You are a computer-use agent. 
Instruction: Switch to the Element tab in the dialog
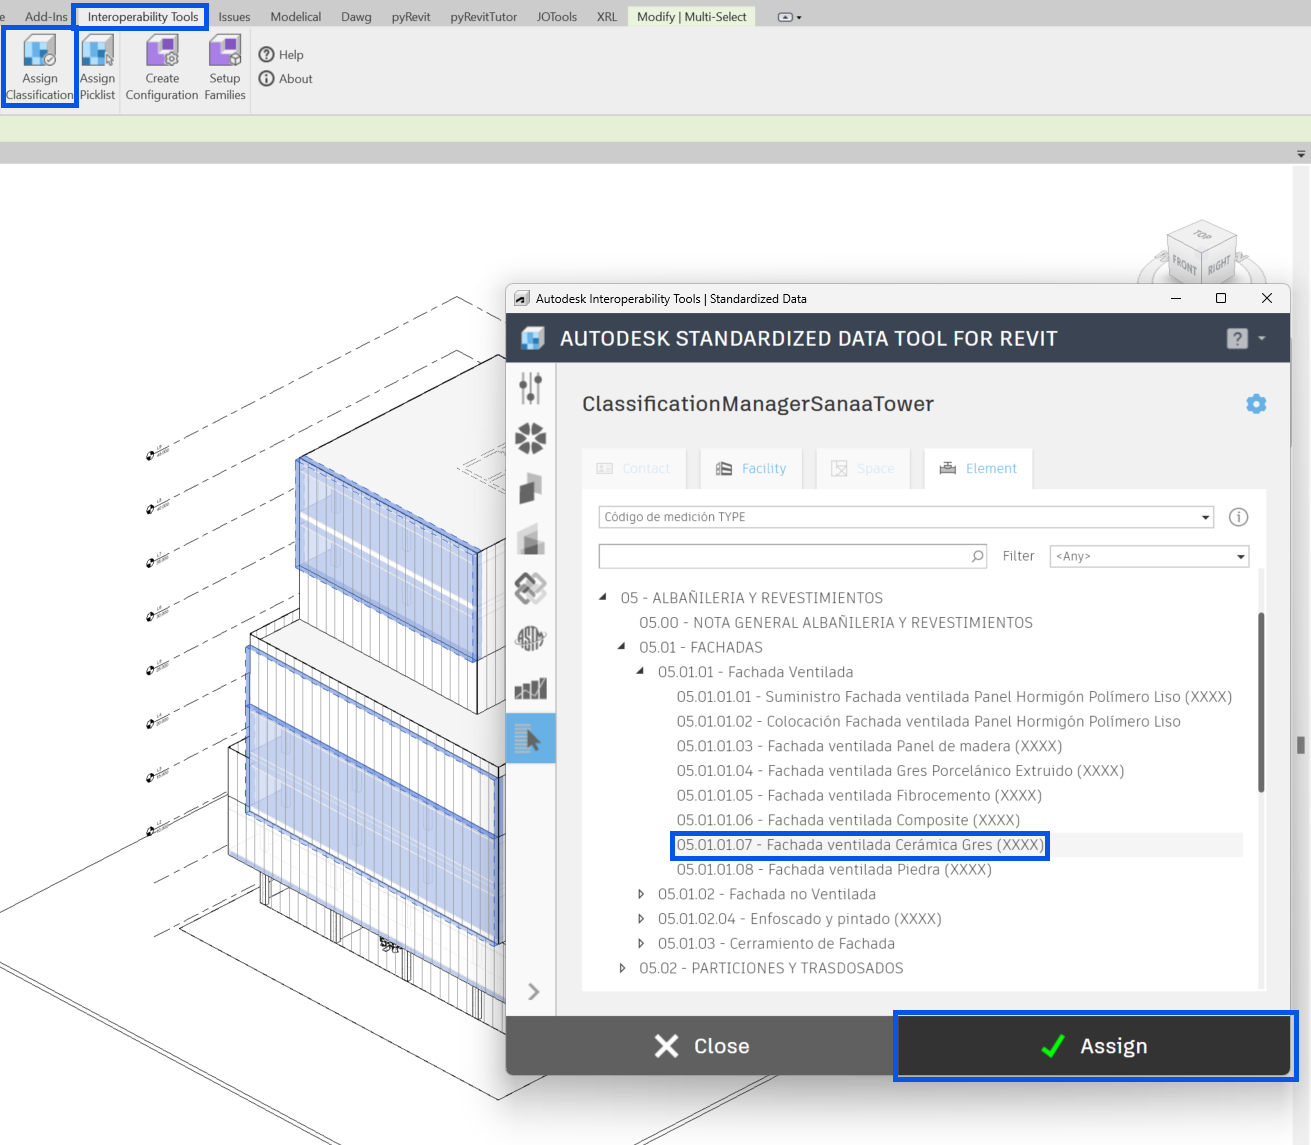pyautogui.click(x=978, y=468)
